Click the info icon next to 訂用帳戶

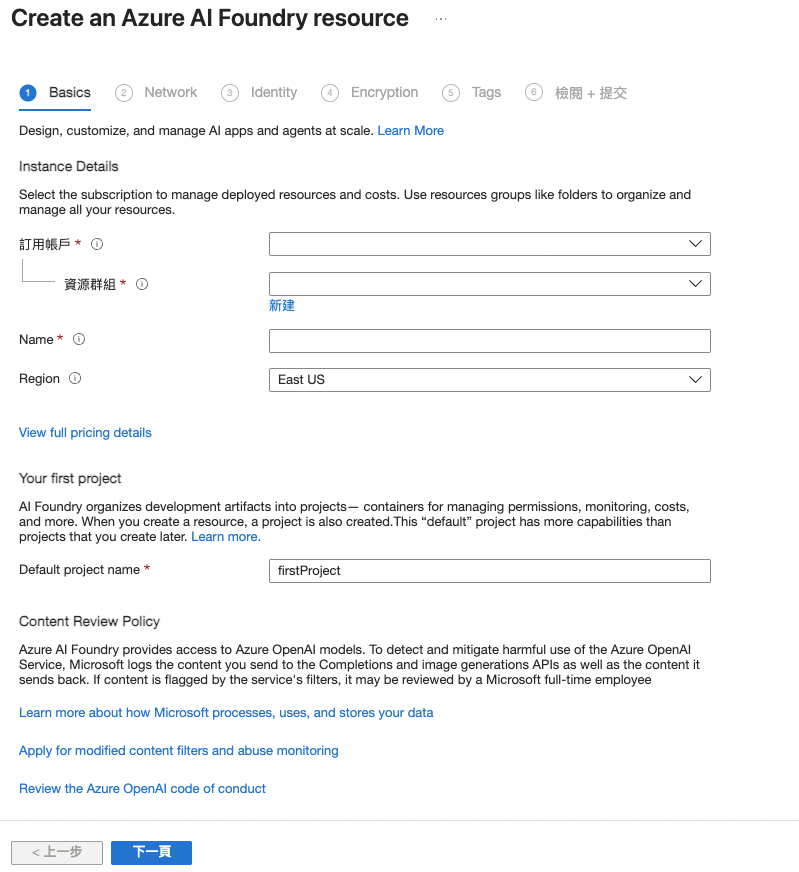[98, 244]
